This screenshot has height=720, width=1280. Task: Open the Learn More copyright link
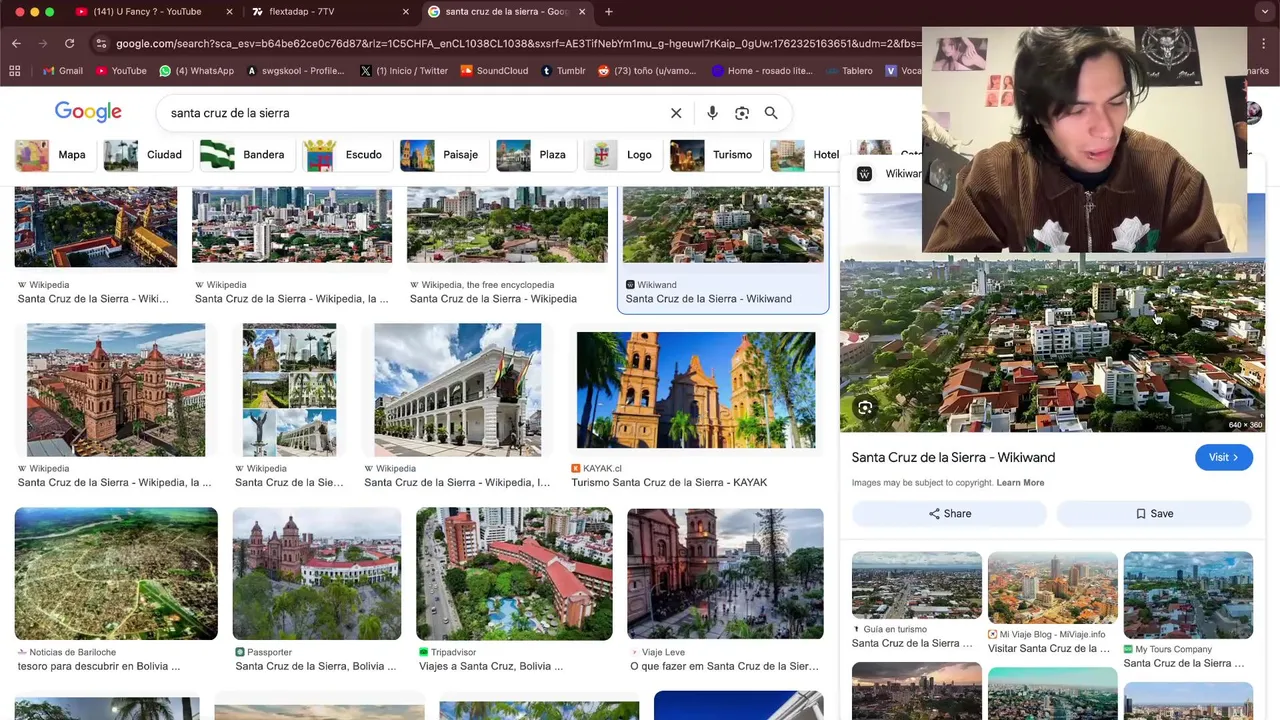click(x=1020, y=482)
